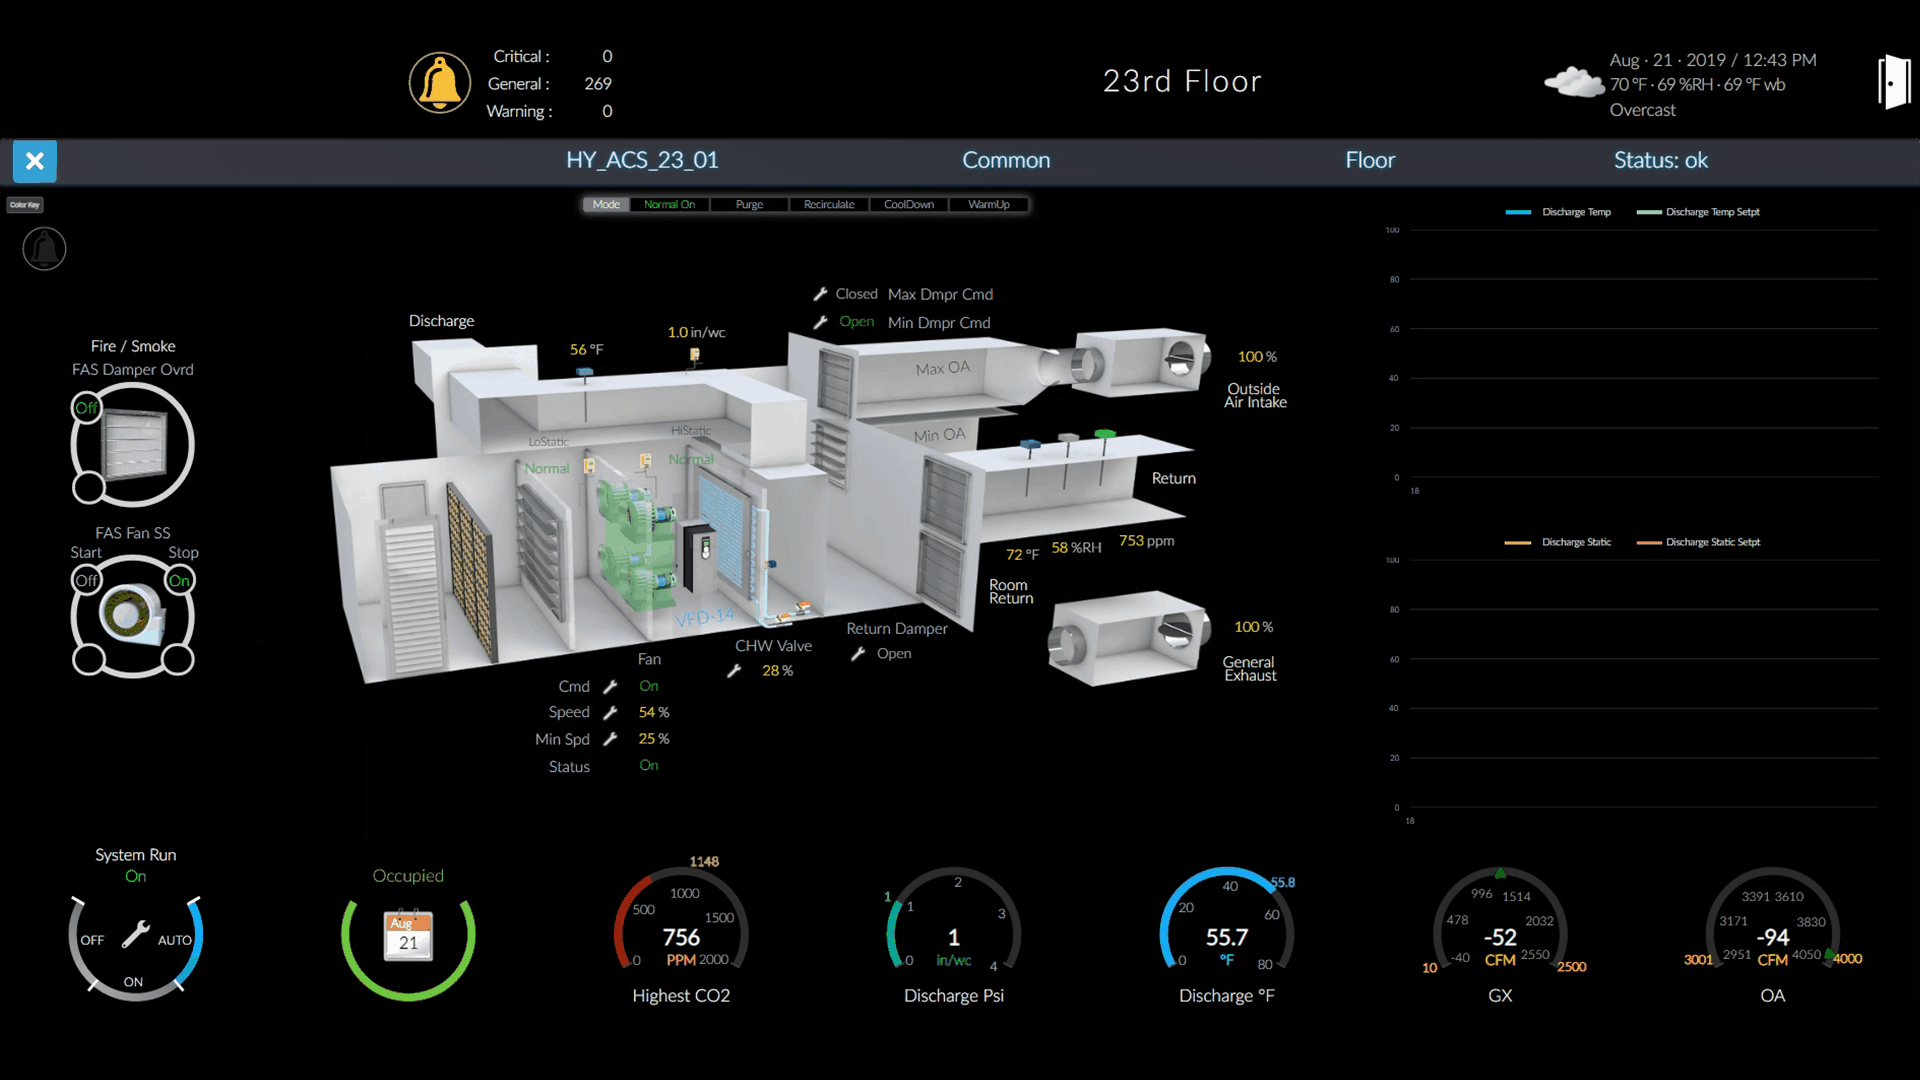The image size is (1920, 1080).
Task: Click wrench icon beside CHW Valve percent
Action: [734, 671]
